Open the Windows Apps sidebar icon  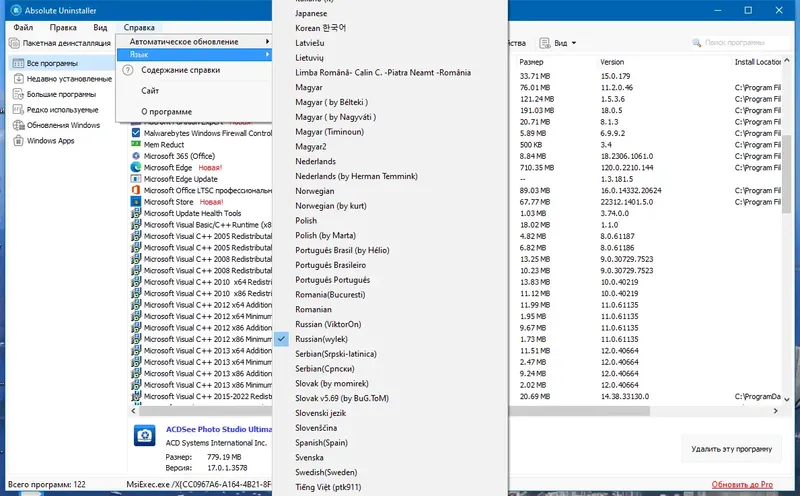coord(18,140)
